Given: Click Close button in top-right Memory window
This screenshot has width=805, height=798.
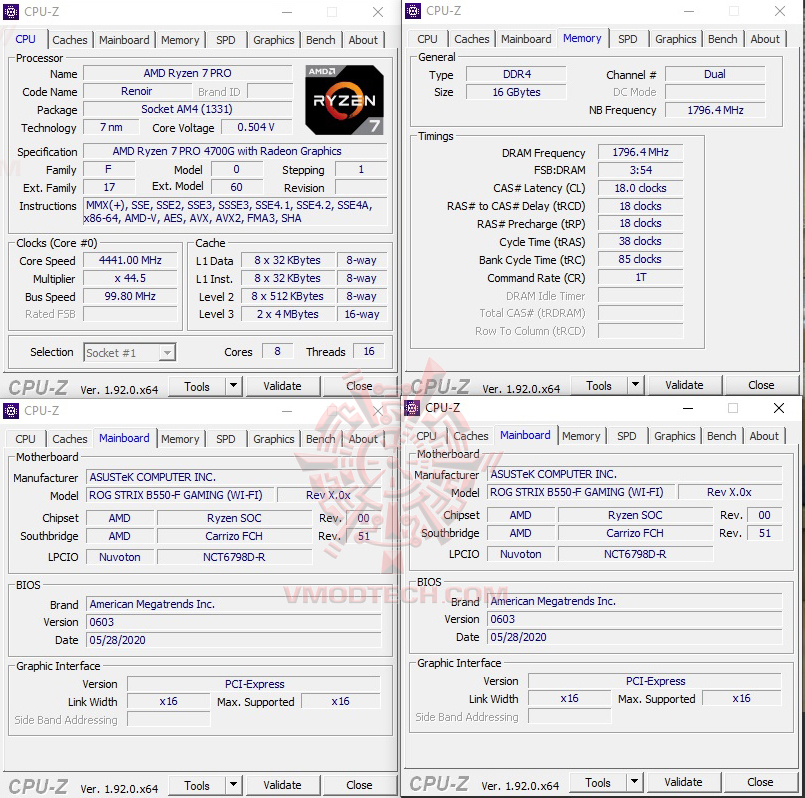Looking at the screenshot, I should (x=761, y=385).
